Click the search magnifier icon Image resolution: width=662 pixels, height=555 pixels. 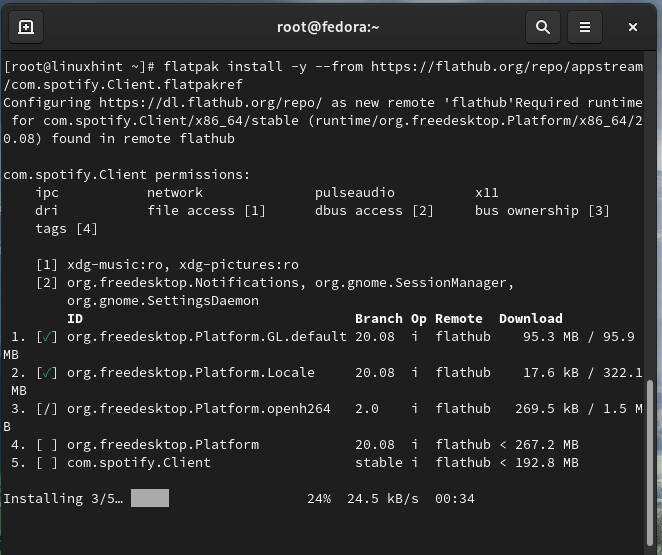click(543, 27)
